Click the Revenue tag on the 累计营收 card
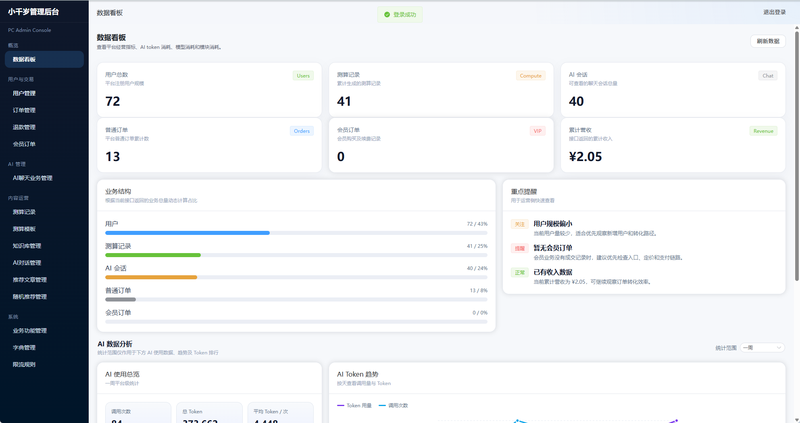 point(763,131)
